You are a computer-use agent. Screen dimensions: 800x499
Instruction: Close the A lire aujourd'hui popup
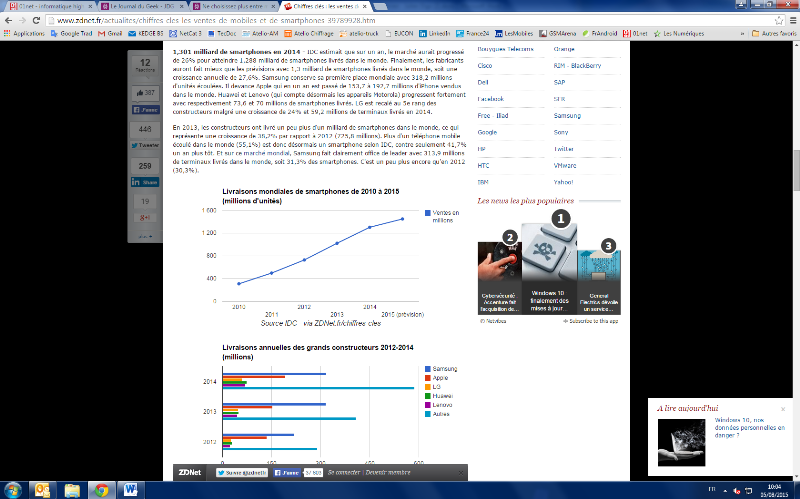tap(783, 409)
